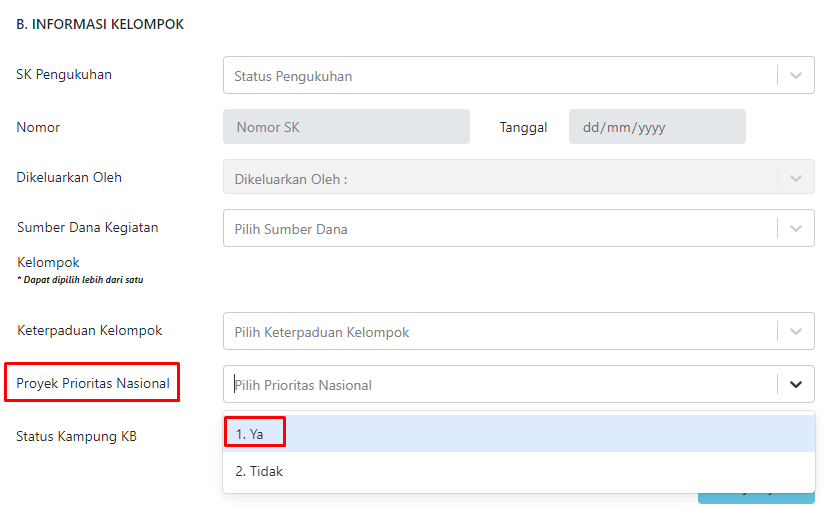This screenshot has height=532, width=828.
Task: Click the Tanggal date field
Action: pyautogui.click(x=657, y=127)
